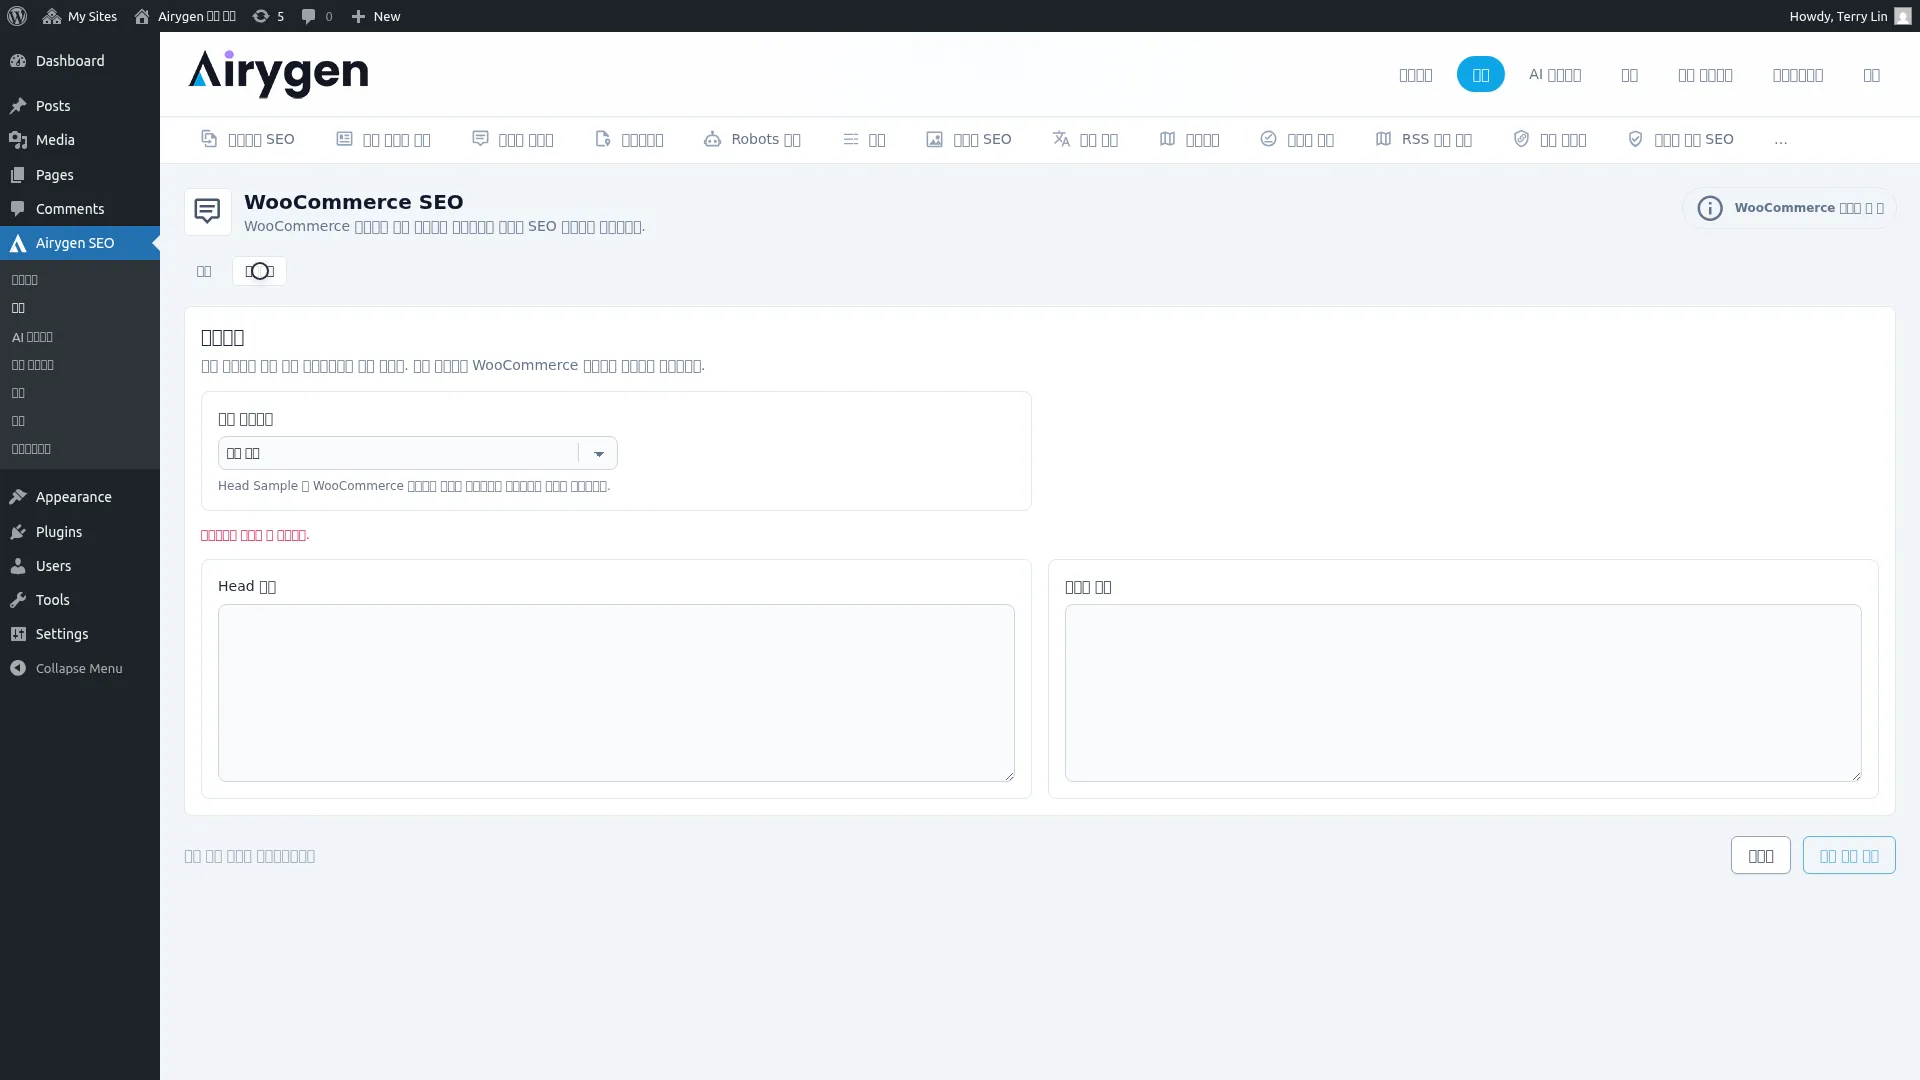
Task: Open the RSS tab
Action: pos(1424,139)
